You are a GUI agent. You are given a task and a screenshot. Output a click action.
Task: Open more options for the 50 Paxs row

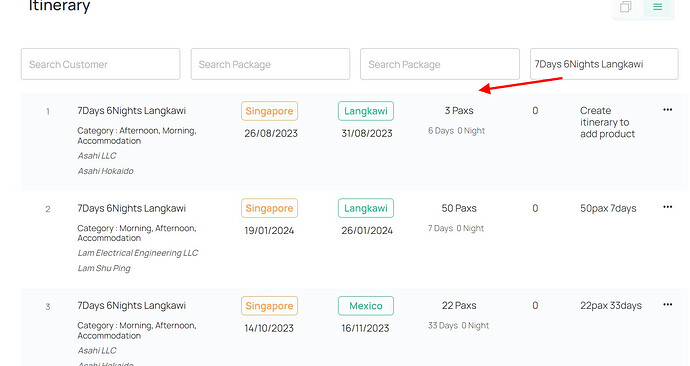click(x=668, y=207)
